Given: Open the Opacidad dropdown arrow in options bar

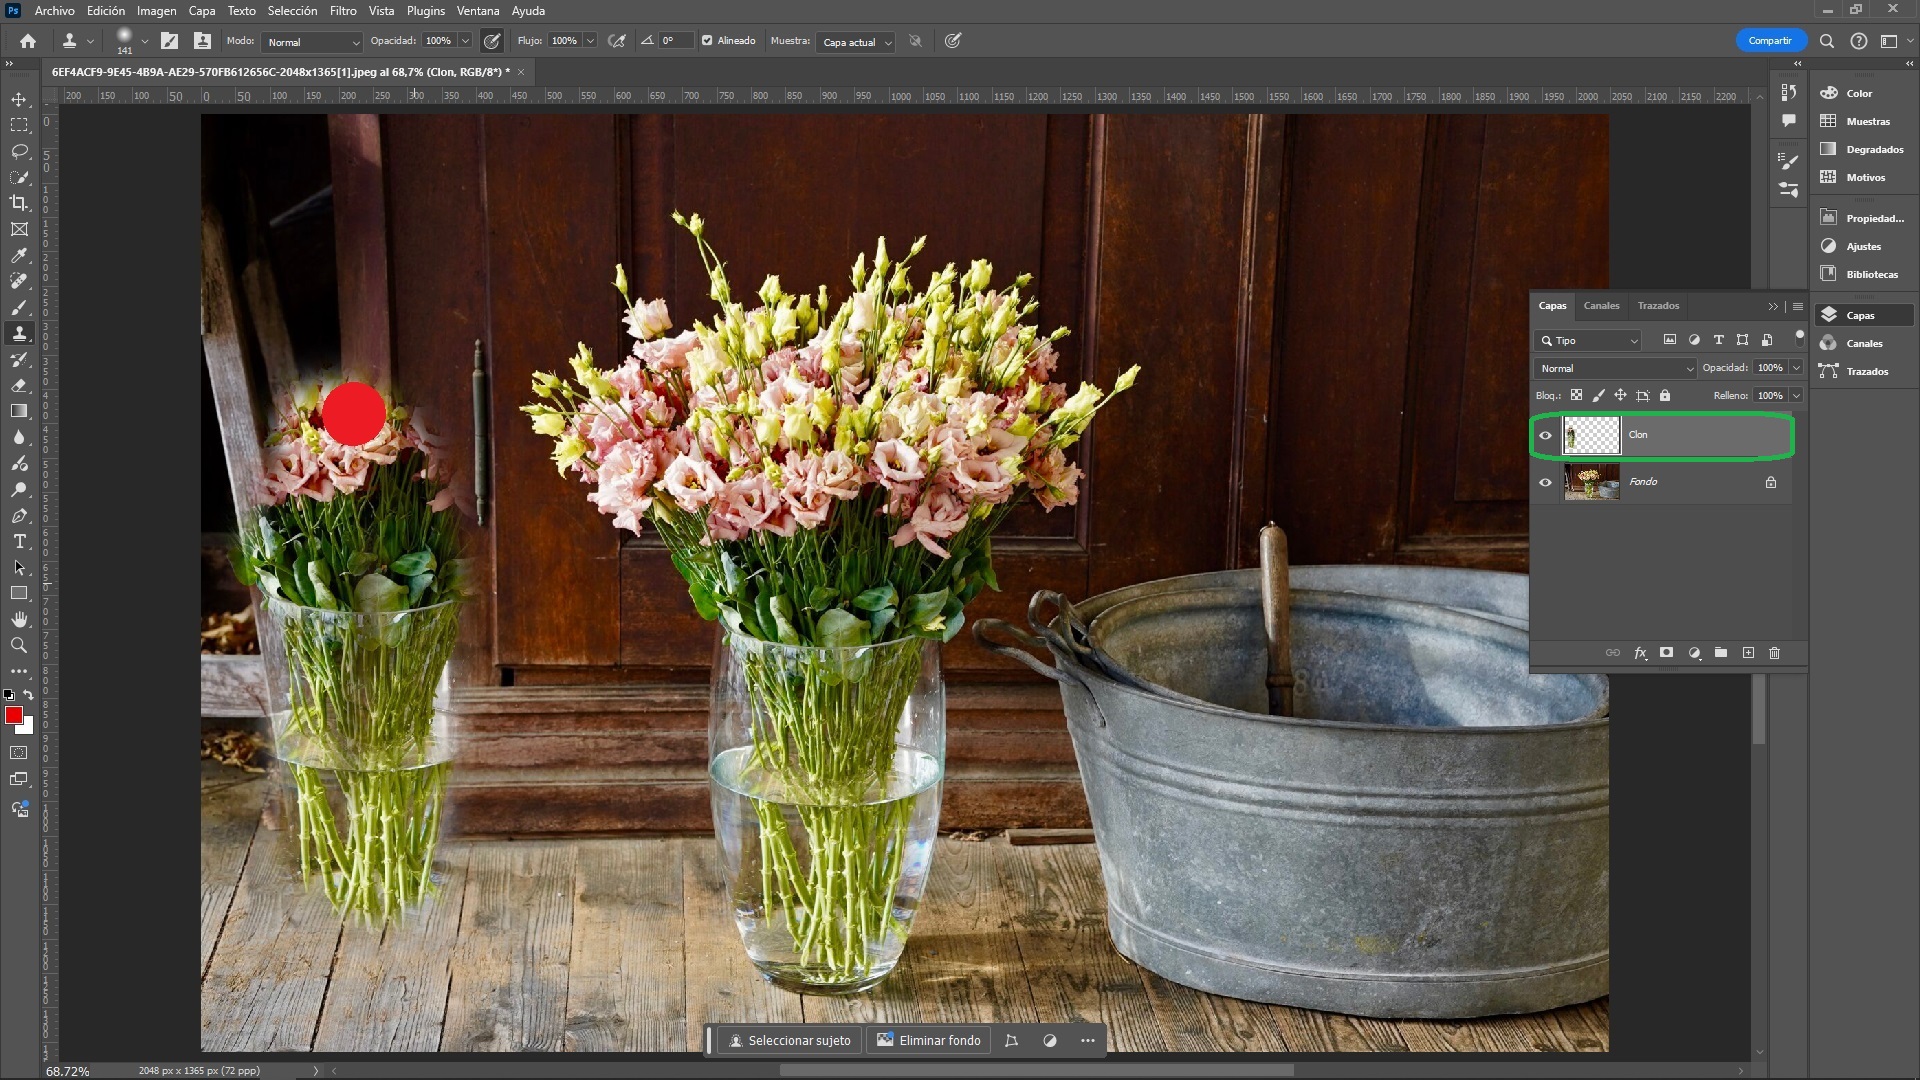Looking at the screenshot, I should [465, 41].
